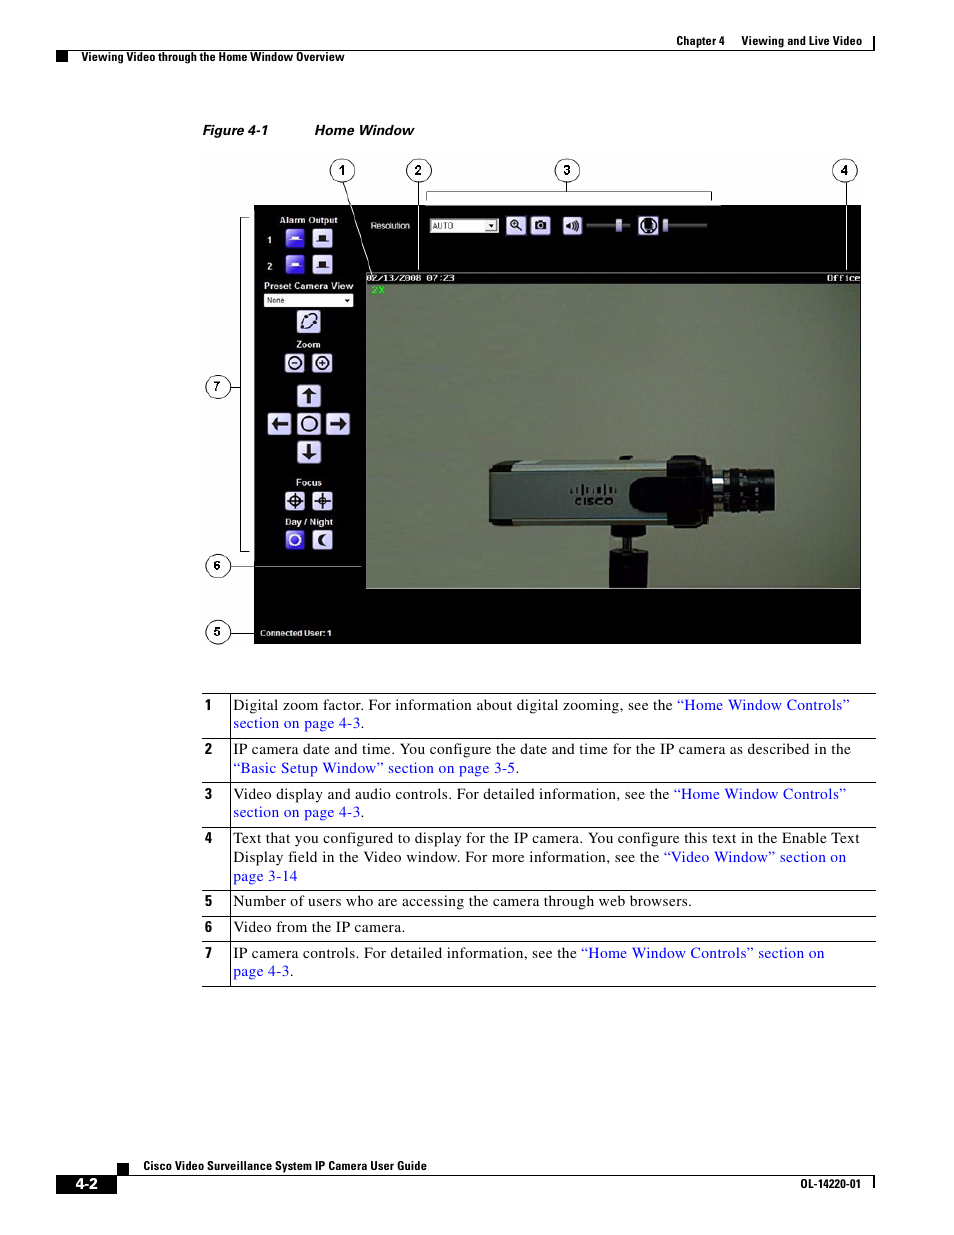
Task: Open 'Home Window Controls' link in row 1
Action: point(763,705)
